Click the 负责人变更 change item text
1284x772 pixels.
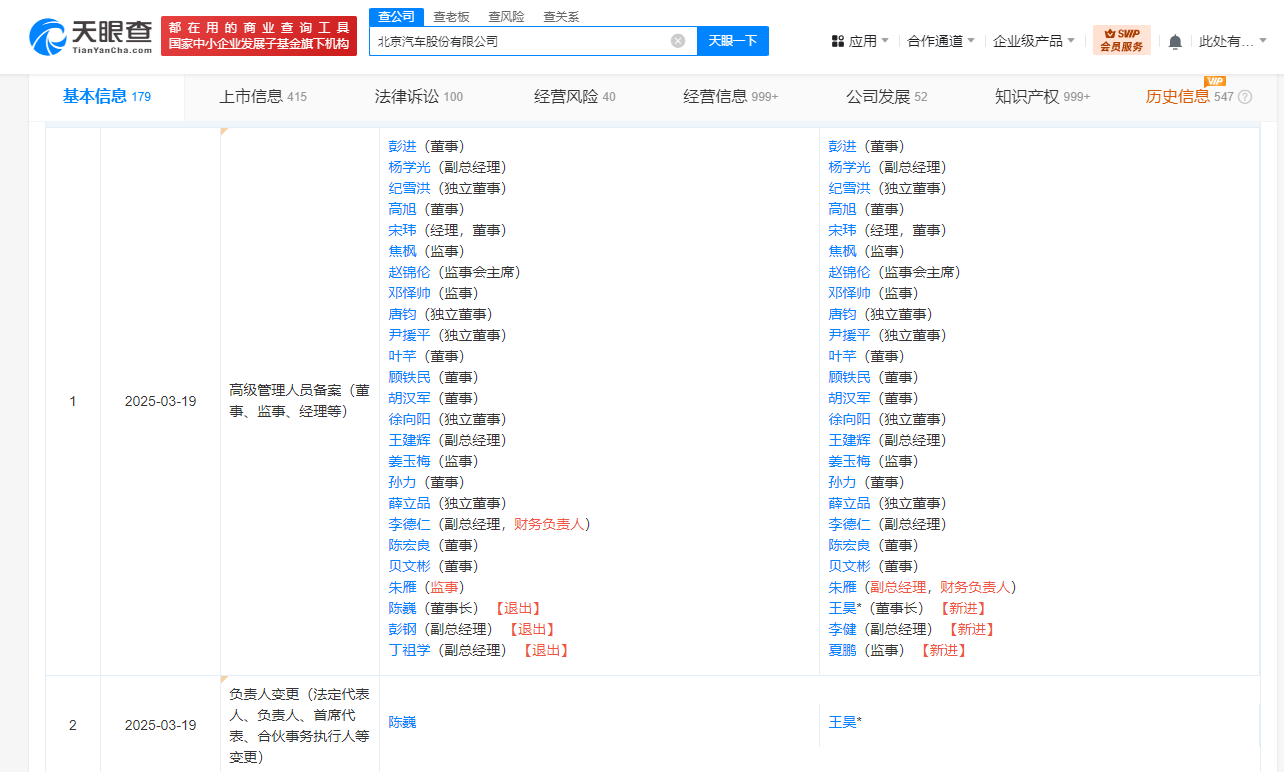tap(299, 725)
